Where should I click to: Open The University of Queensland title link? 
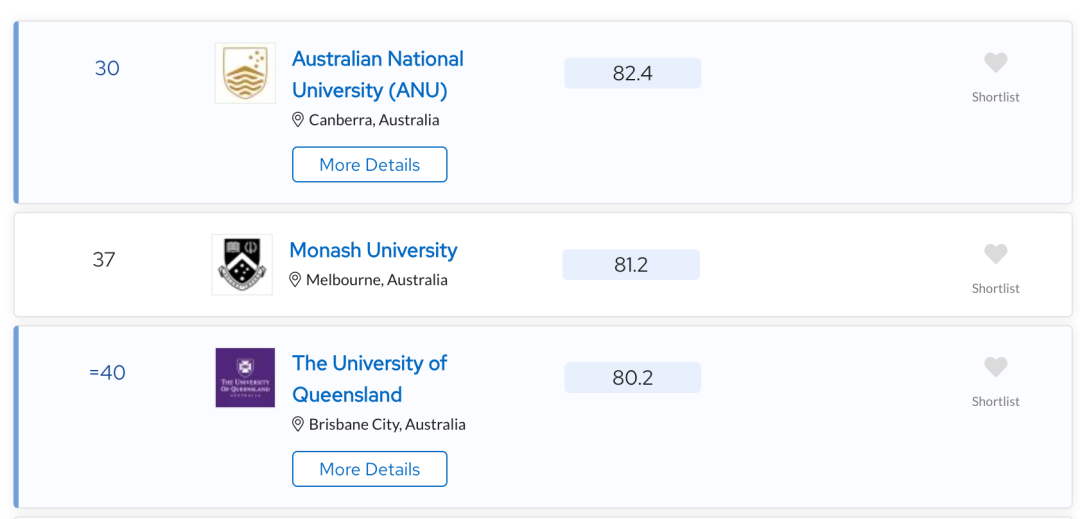click(370, 379)
